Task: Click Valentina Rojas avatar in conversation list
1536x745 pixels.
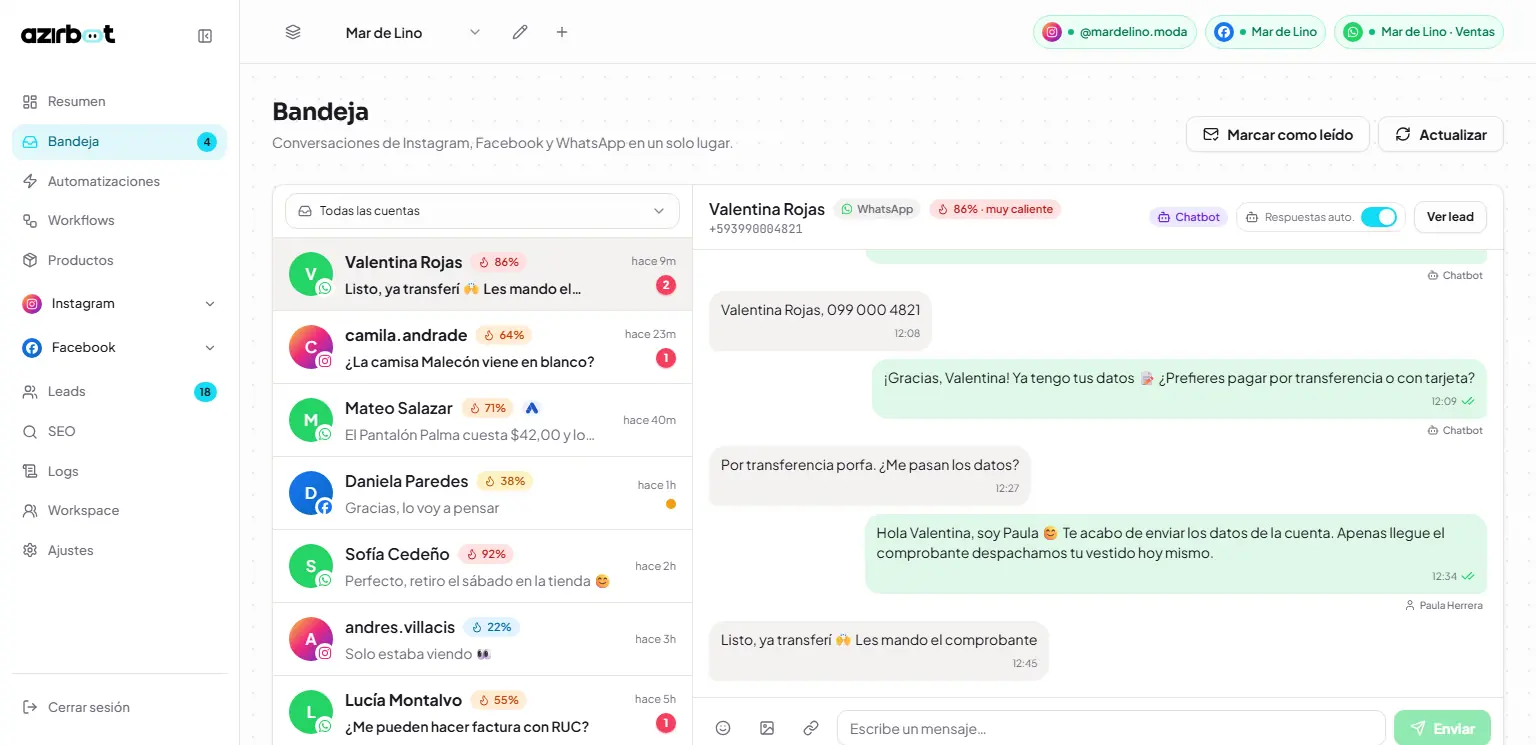Action: (x=311, y=274)
